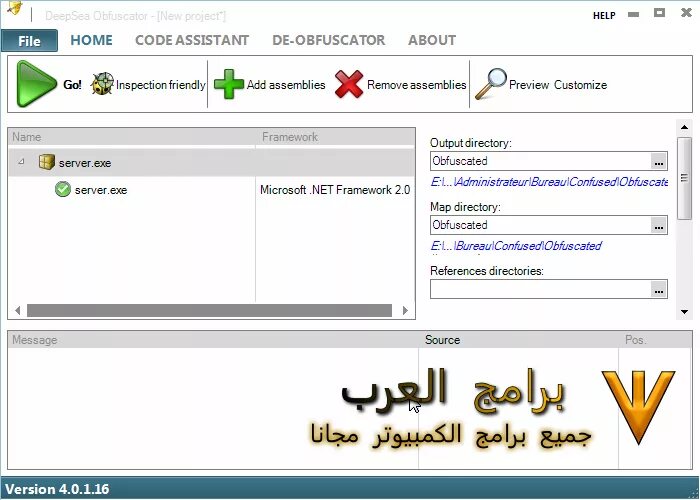Click the assemblies list horizontal scrollbar thumb
700x500 pixels.
pyautogui.click(x=209, y=310)
